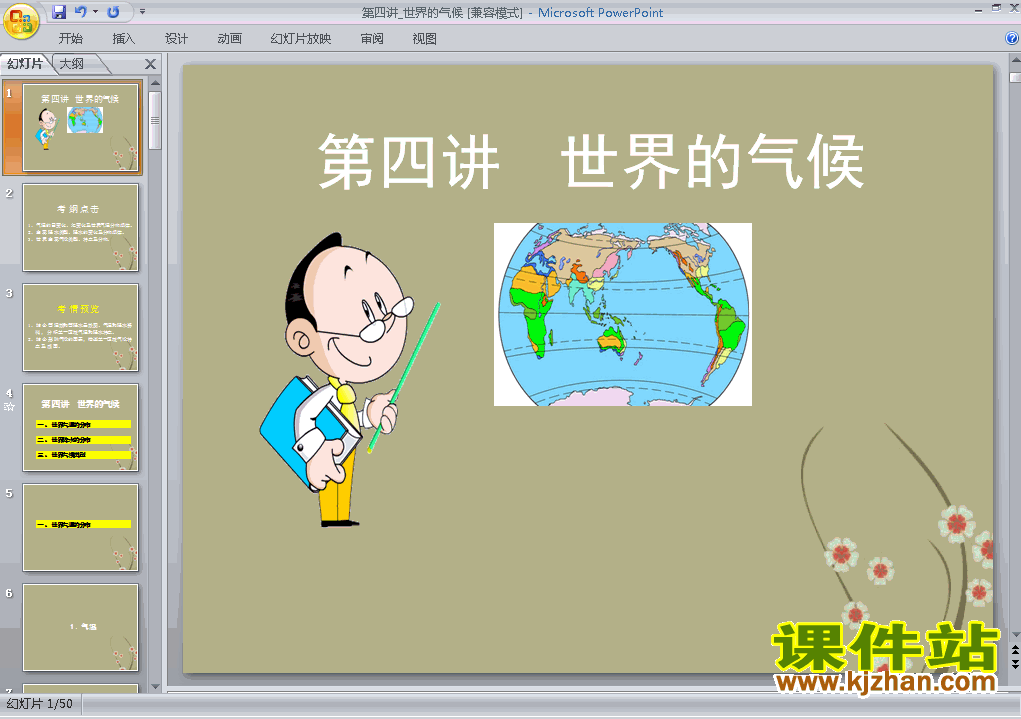Redo the last action
Image resolution: width=1021 pixels, height=719 pixels.
113,12
